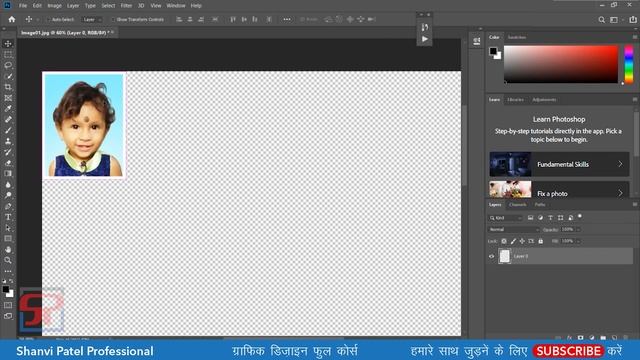Select the Zoom tool in the toolbox
This screenshot has height=360, width=640.
(8, 260)
